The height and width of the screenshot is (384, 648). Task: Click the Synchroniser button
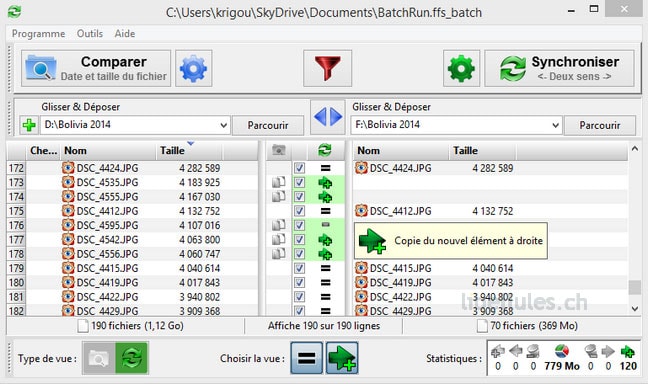point(559,69)
